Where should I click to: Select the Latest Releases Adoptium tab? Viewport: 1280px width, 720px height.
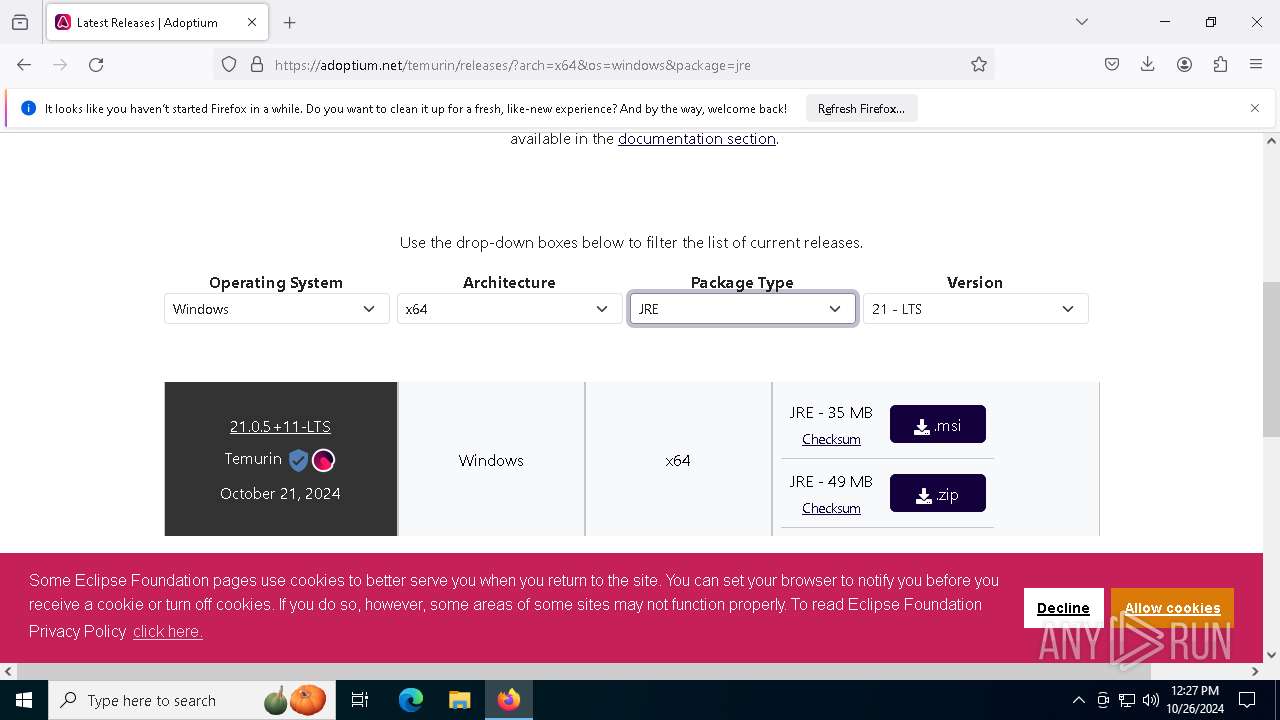click(156, 22)
